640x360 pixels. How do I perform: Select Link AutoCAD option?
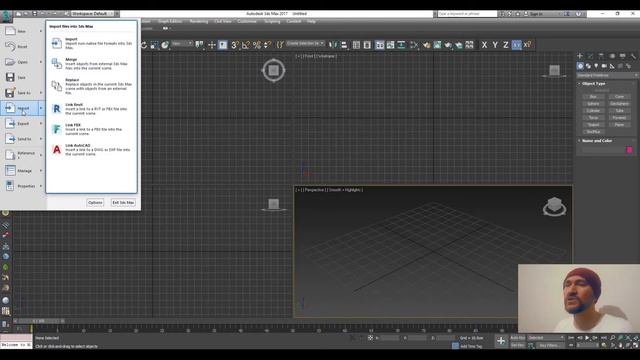[91, 149]
